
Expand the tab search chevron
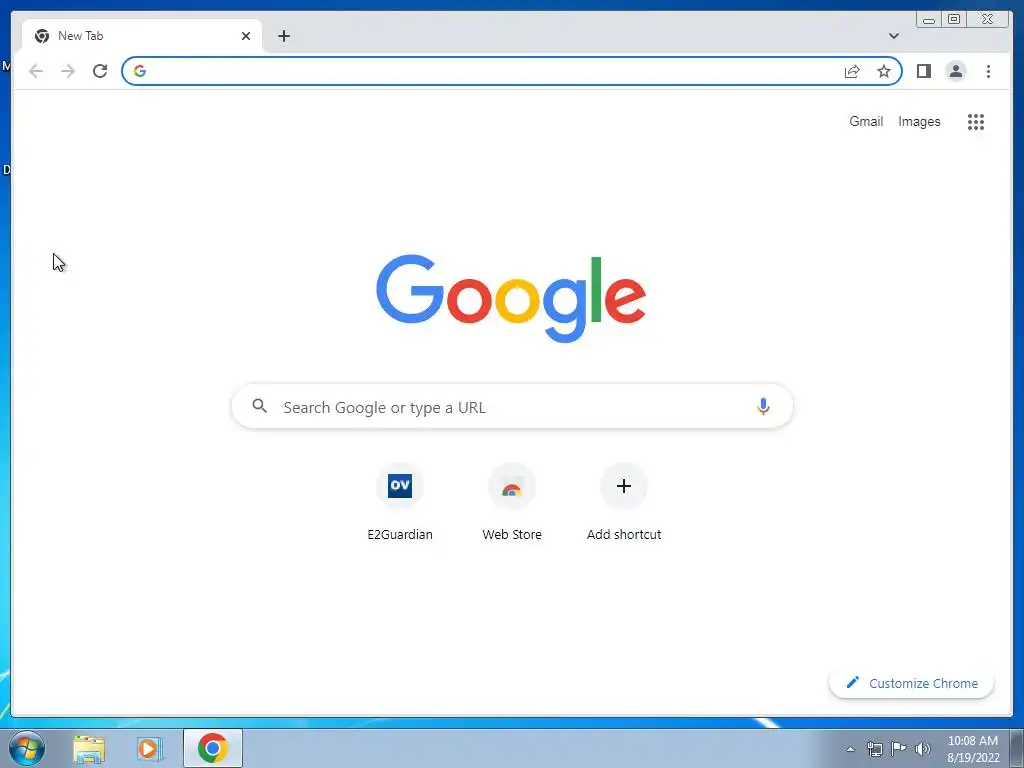[x=893, y=36]
